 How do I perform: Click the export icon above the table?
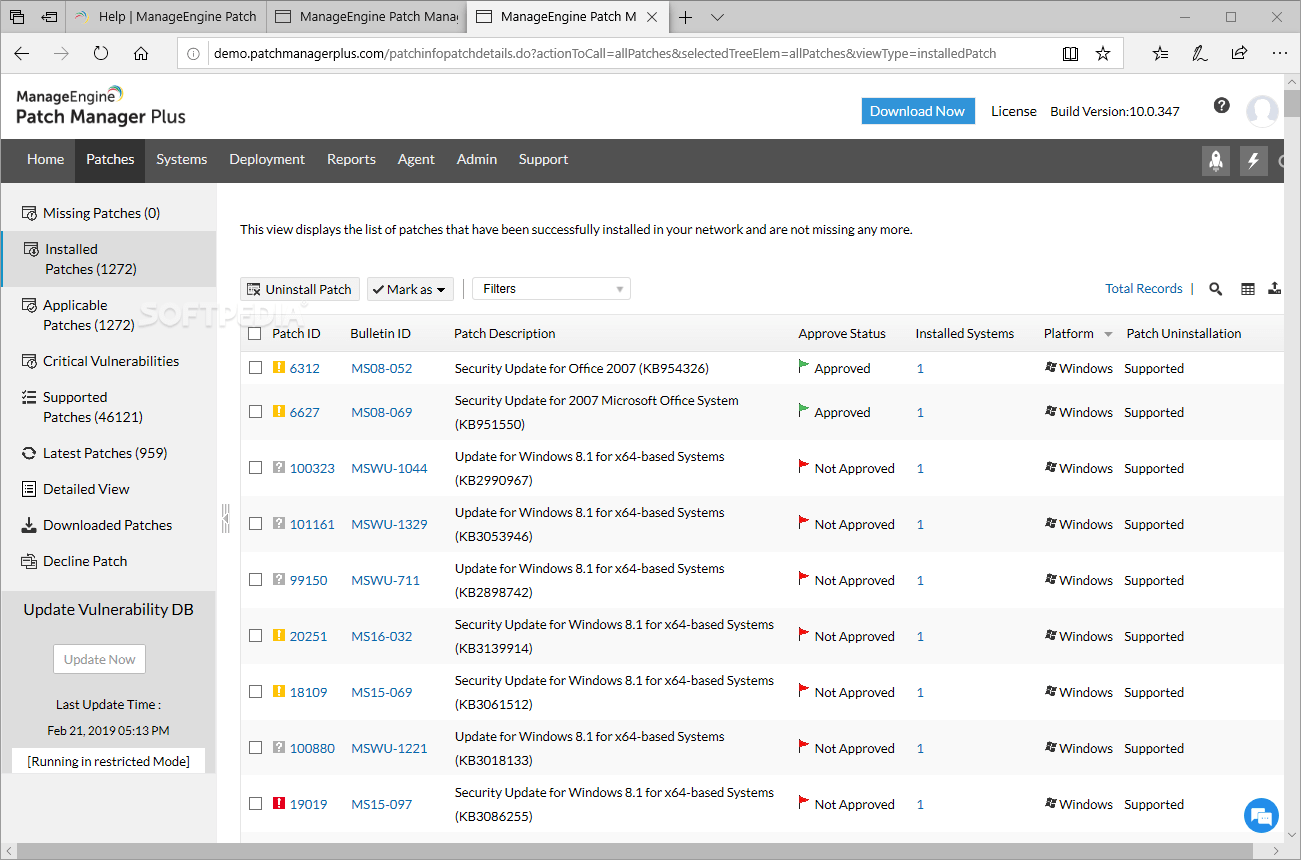point(1275,289)
